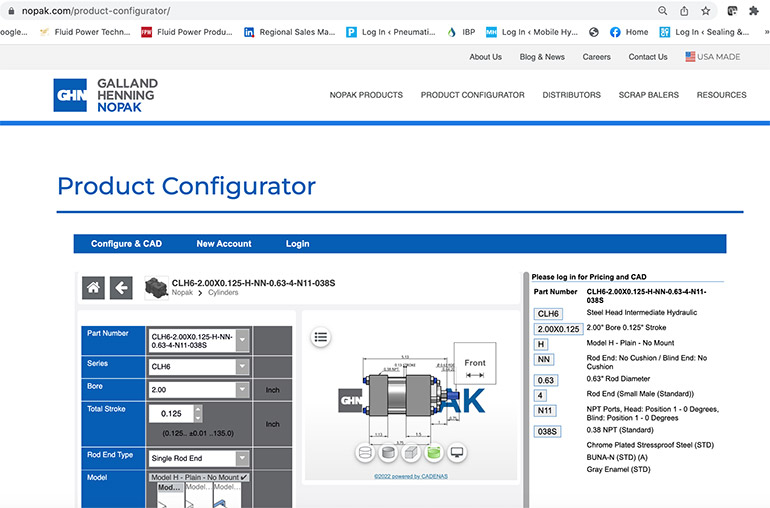Viewport: 770px width, 508px height.
Task: Select Model H - Plain - No Mount option
Action: [x=199, y=477]
